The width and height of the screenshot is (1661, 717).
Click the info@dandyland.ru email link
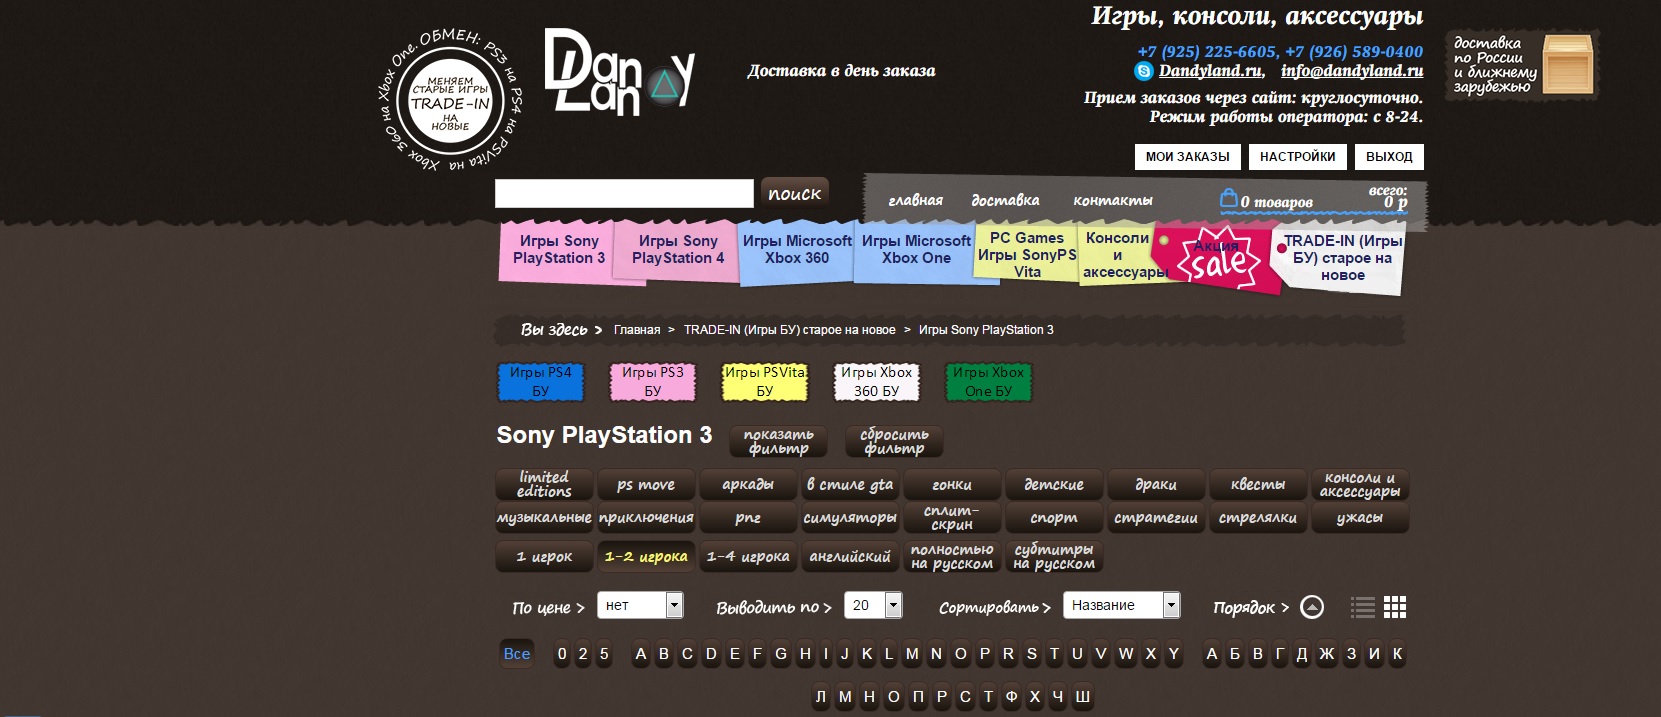(x=1352, y=71)
